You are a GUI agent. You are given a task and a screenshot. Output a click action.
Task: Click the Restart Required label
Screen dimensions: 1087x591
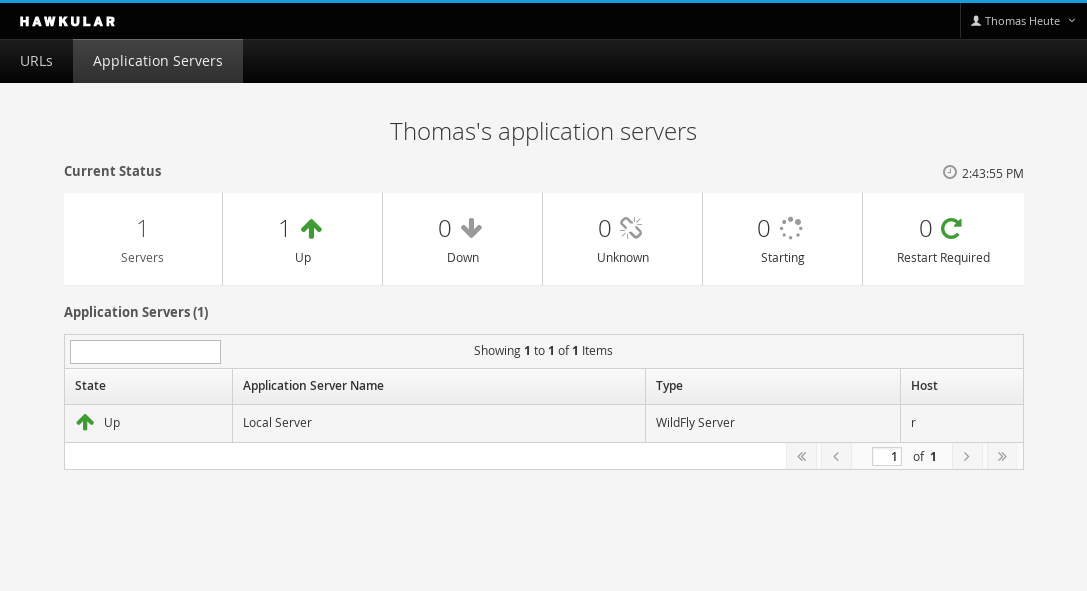[x=943, y=258]
